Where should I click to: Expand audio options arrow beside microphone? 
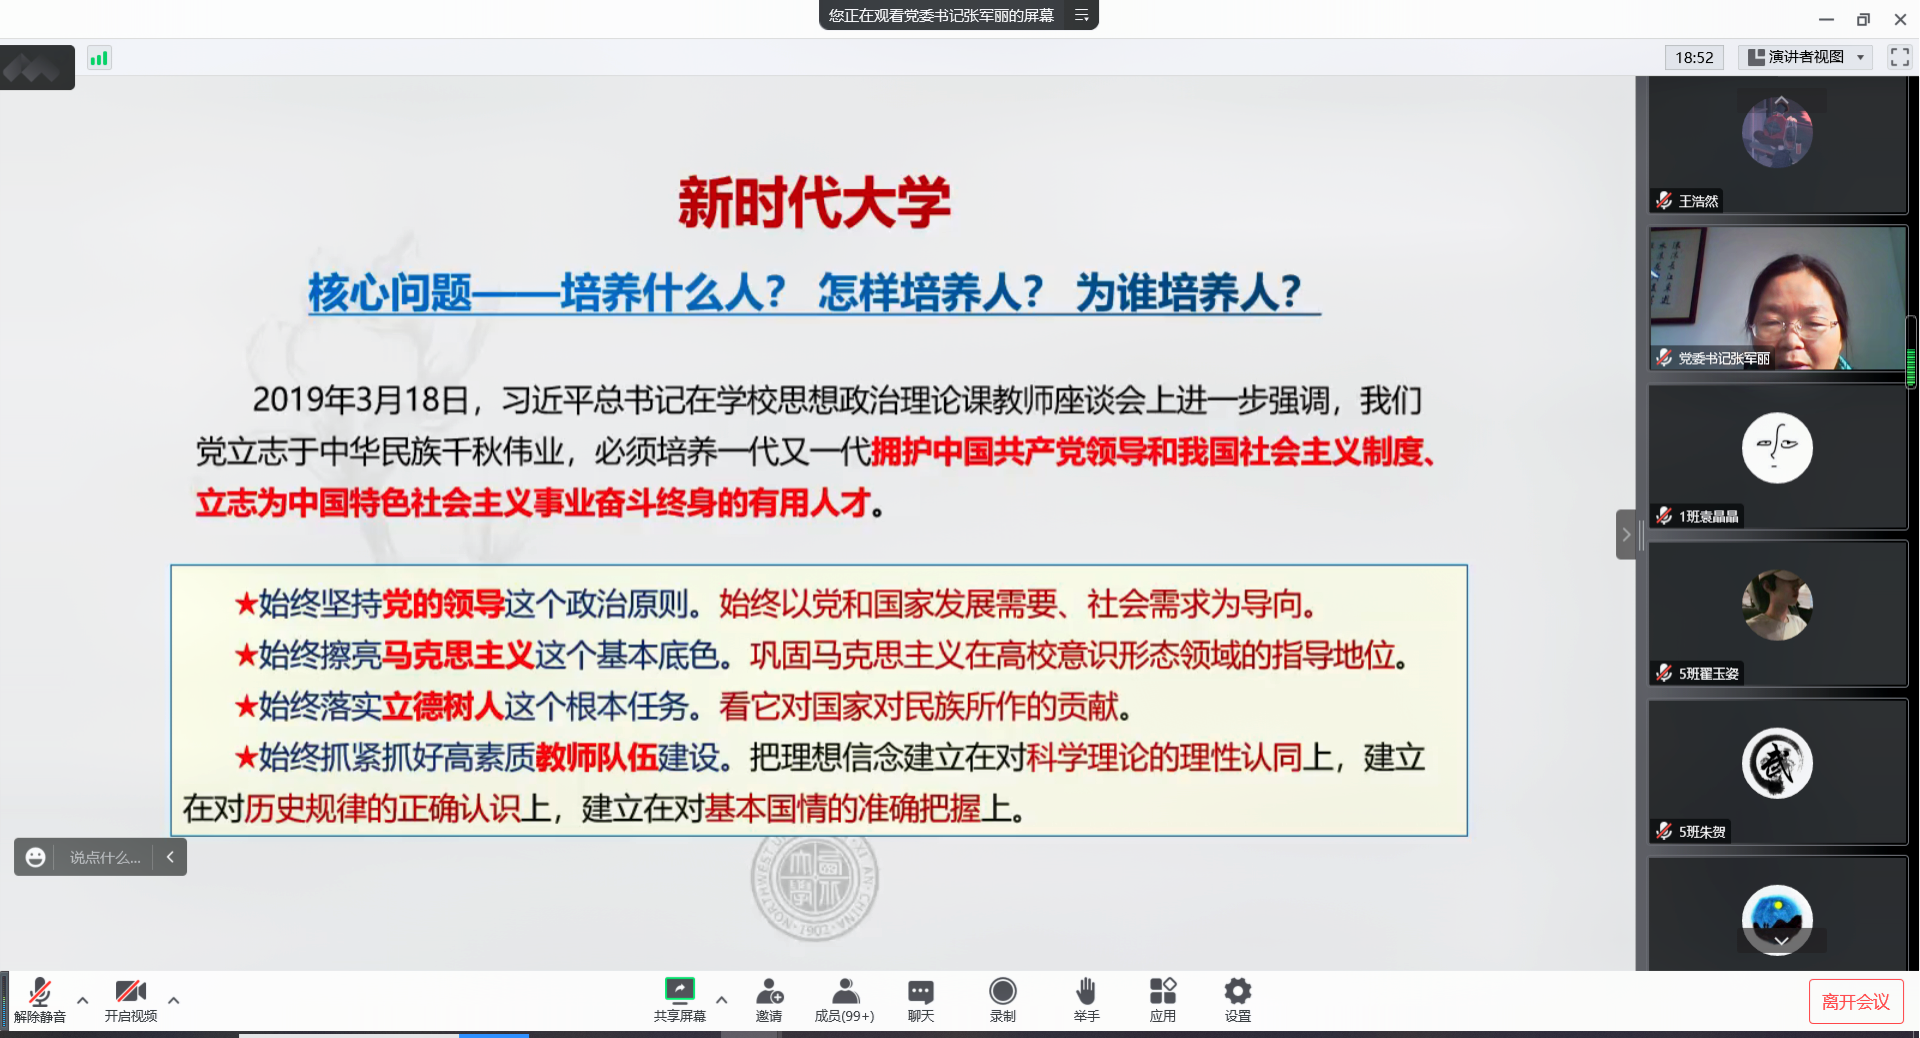83,999
